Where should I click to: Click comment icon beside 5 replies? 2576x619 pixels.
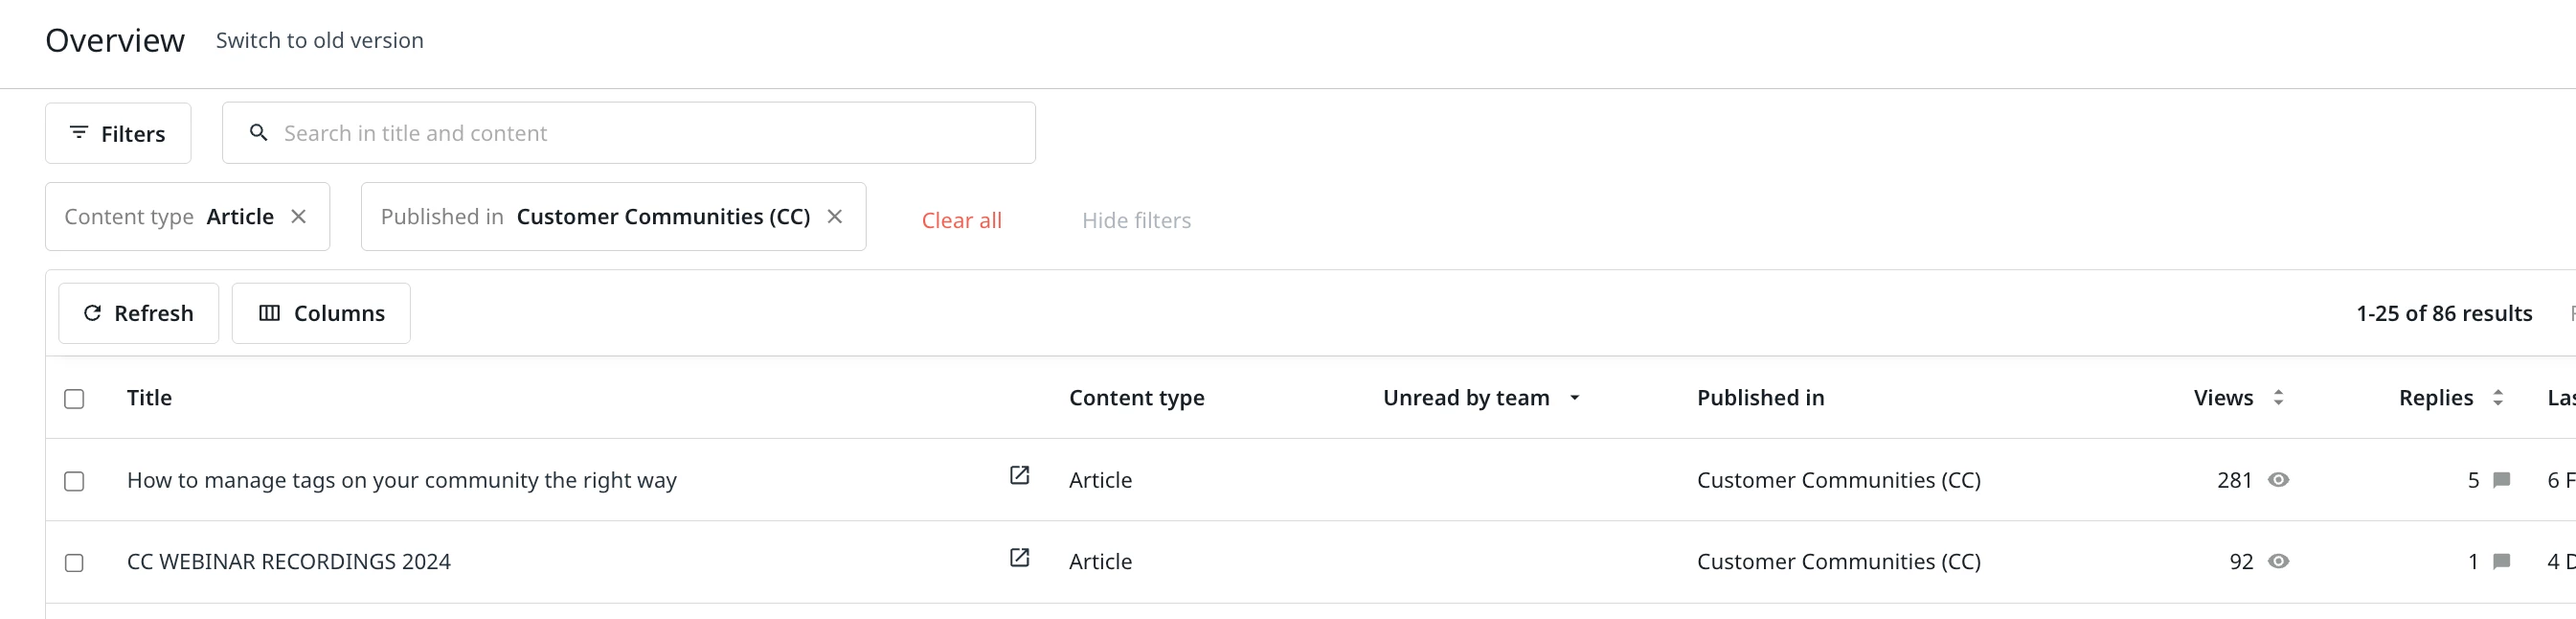(2501, 479)
